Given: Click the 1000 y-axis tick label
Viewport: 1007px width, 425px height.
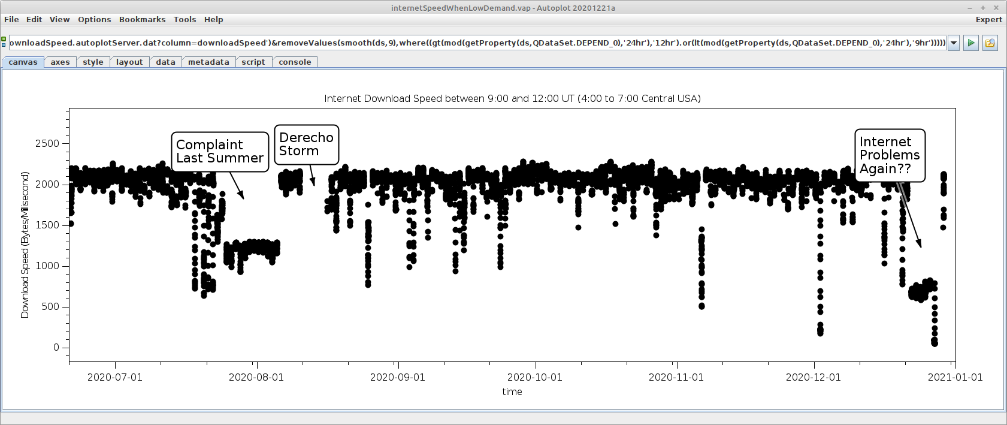Looking at the screenshot, I should pyautogui.click(x=50, y=266).
